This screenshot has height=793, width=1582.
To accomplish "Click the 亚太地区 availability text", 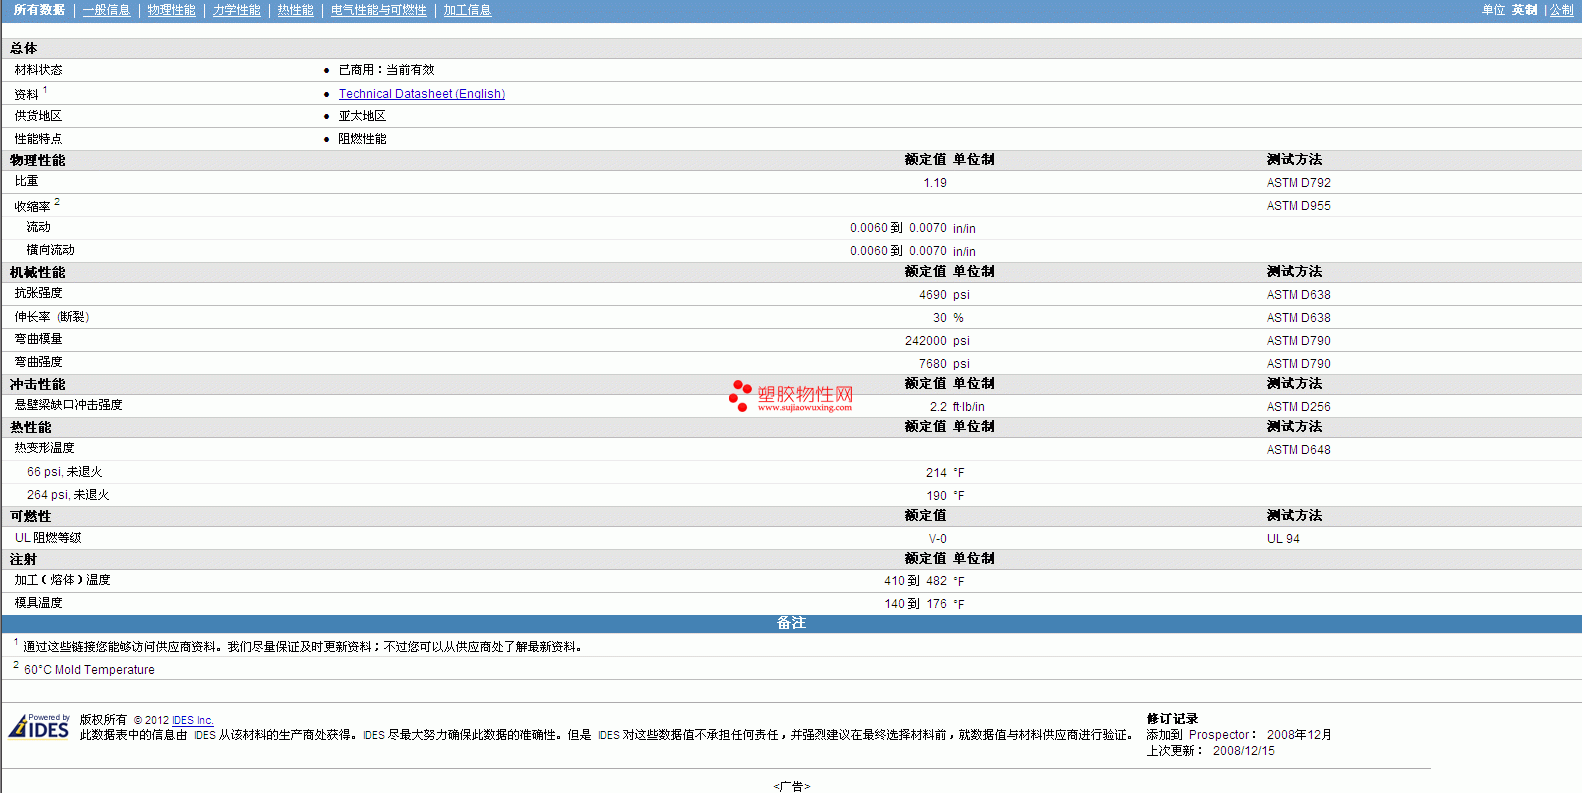I will pos(362,116).
